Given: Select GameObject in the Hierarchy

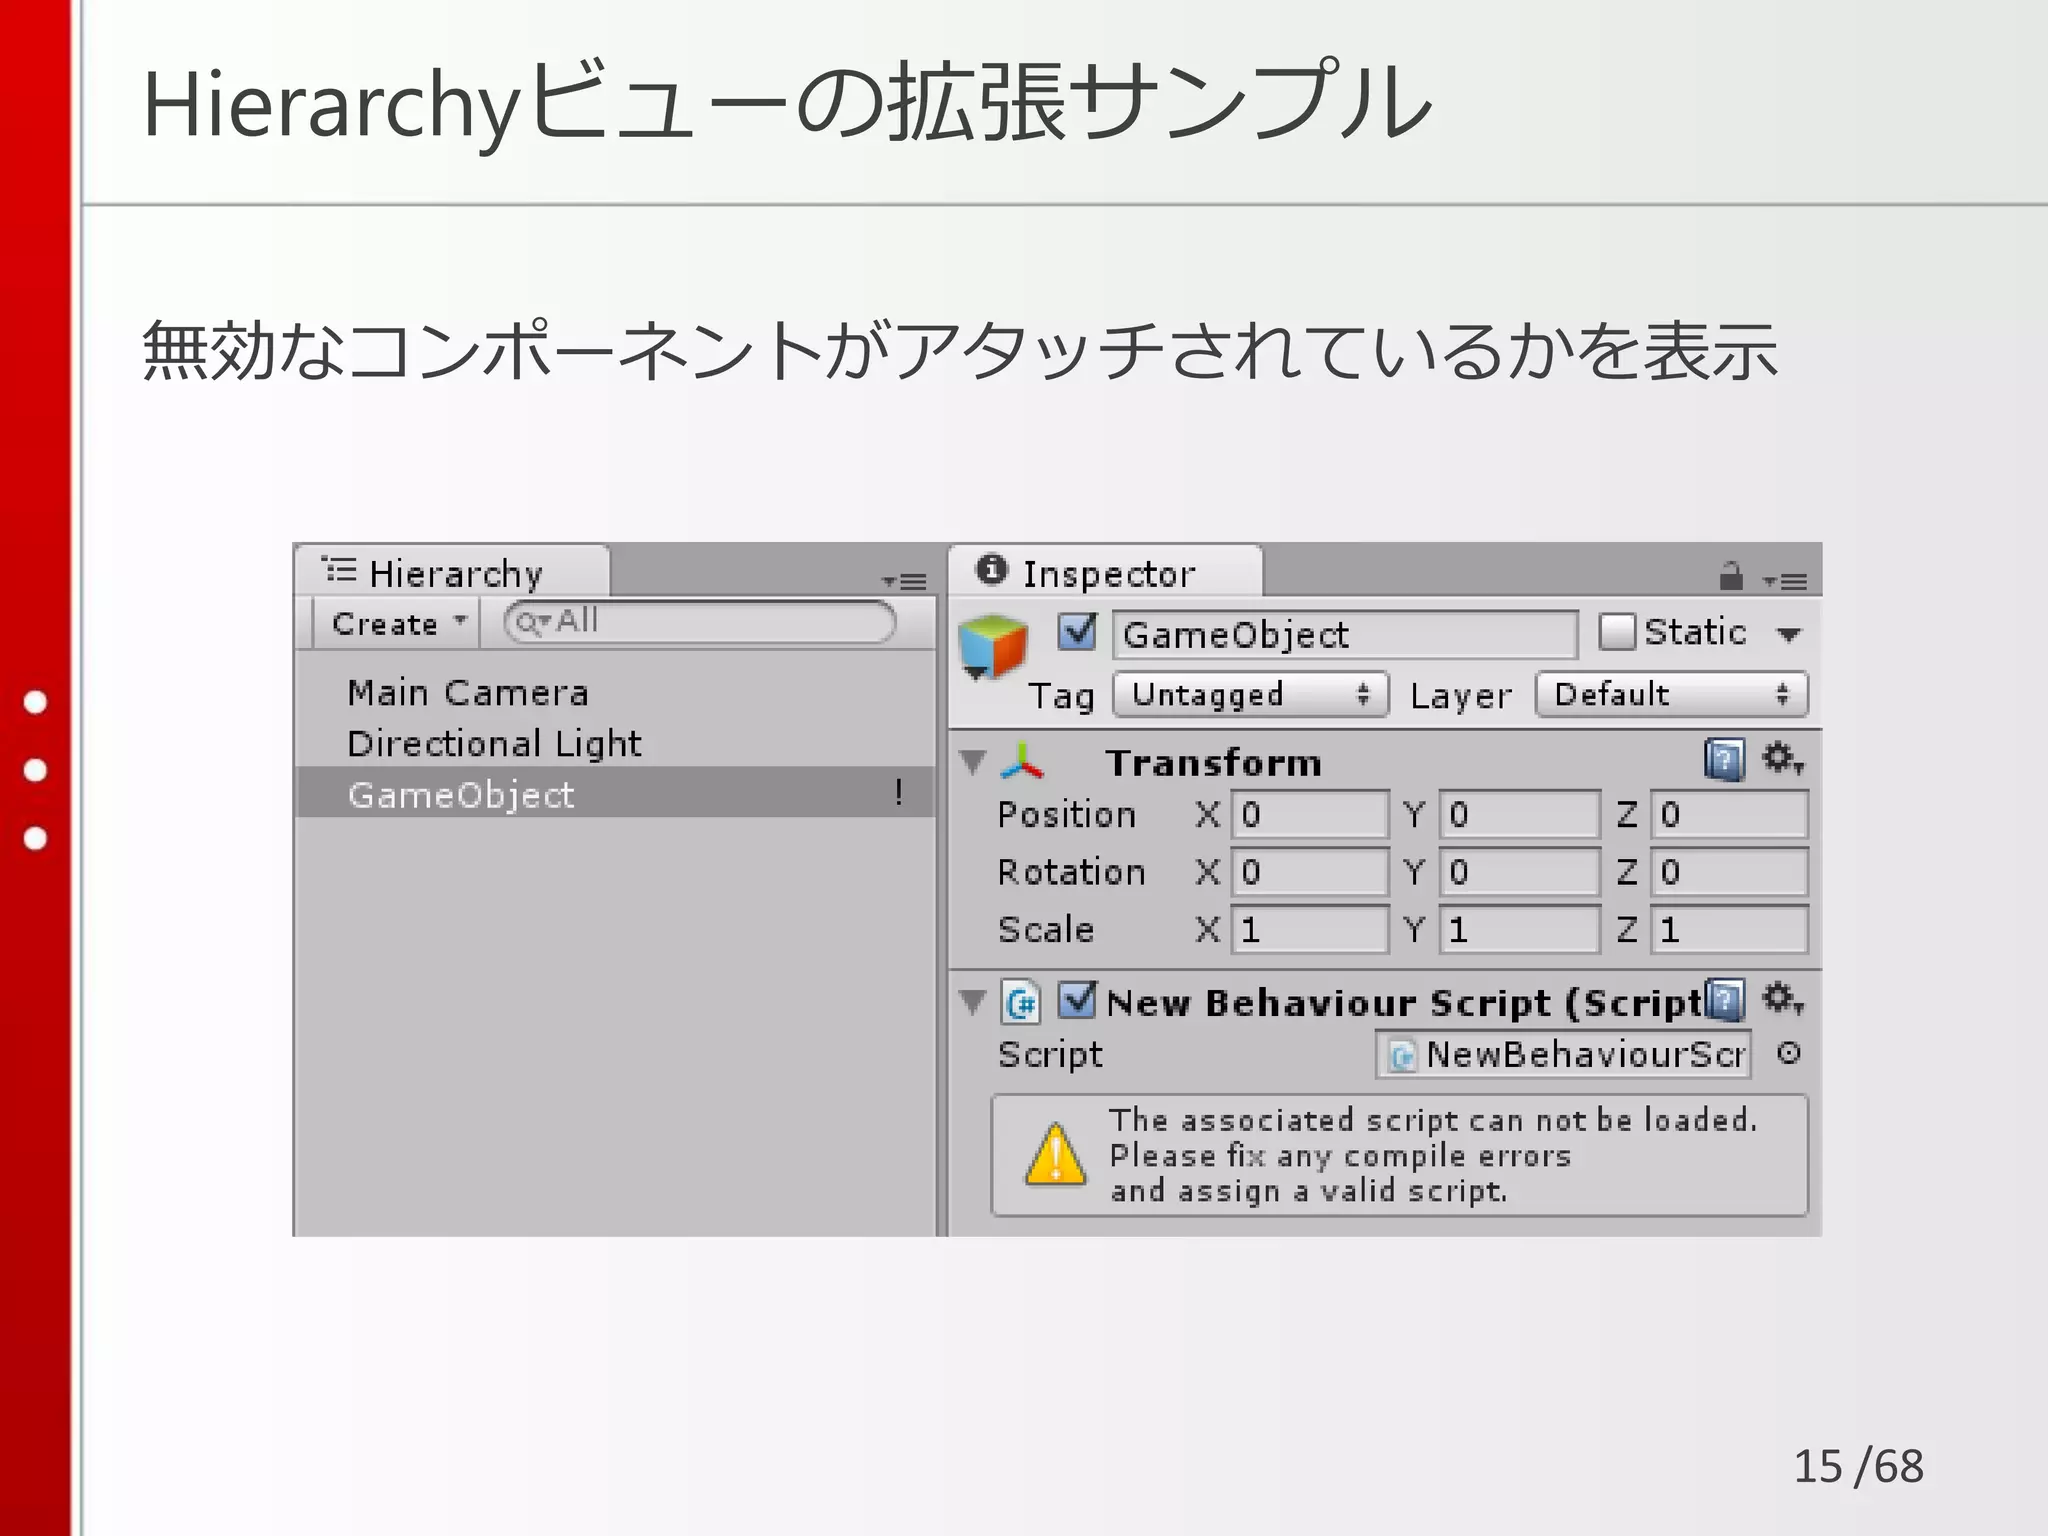Looking at the screenshot, I should pyautogui.click(x=616, y=794).
